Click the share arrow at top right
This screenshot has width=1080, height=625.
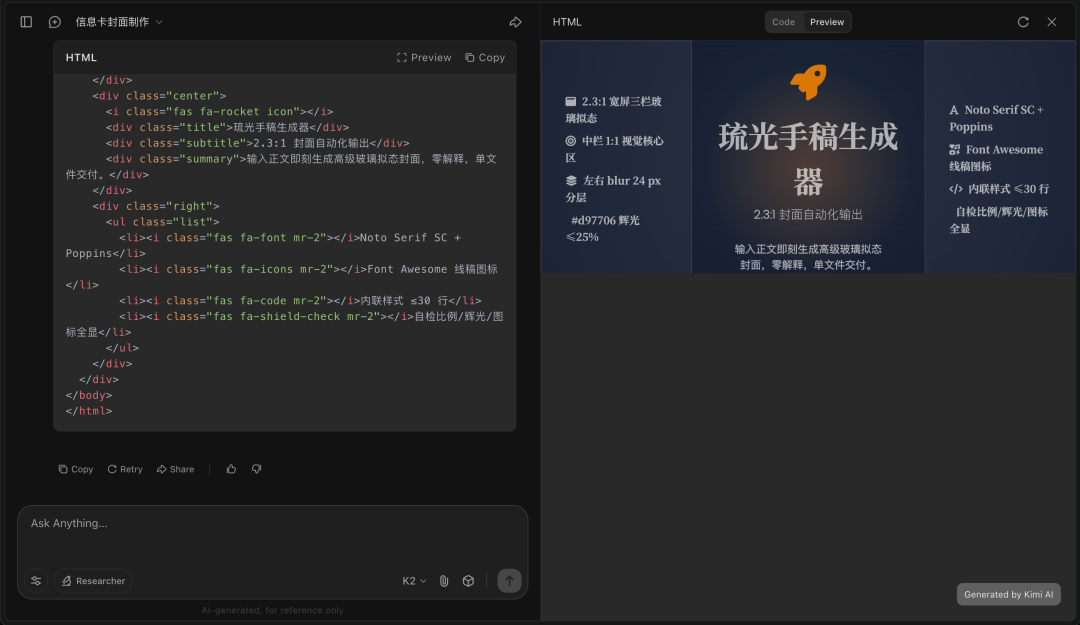(x=515, y=21)
